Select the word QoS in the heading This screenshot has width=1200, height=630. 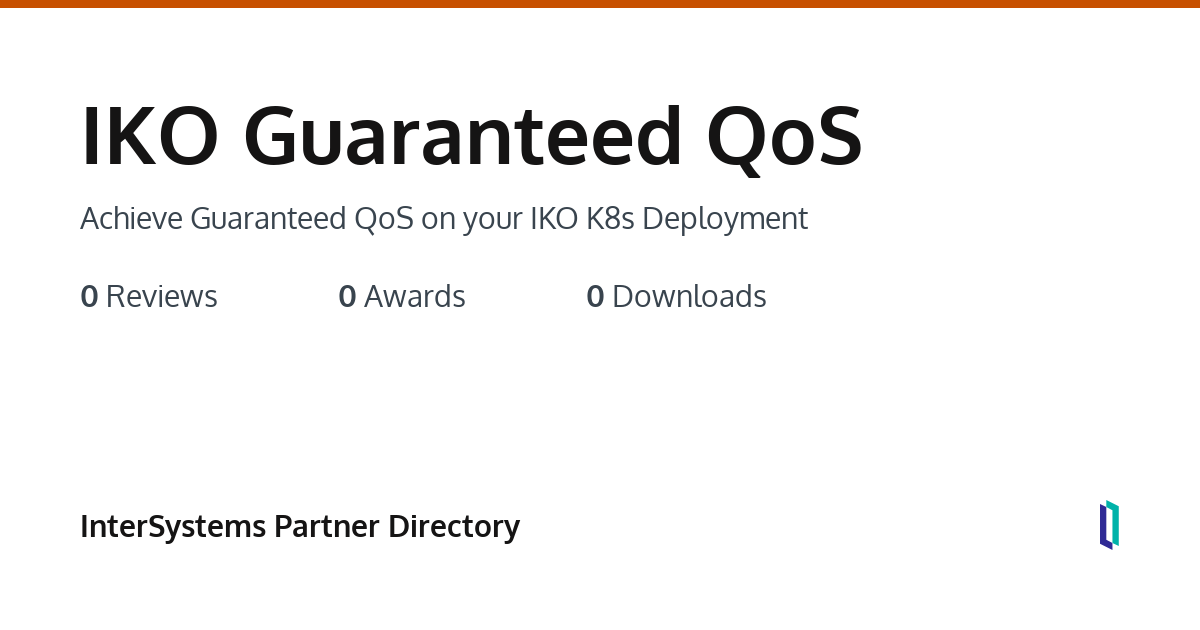click(784, 136)
